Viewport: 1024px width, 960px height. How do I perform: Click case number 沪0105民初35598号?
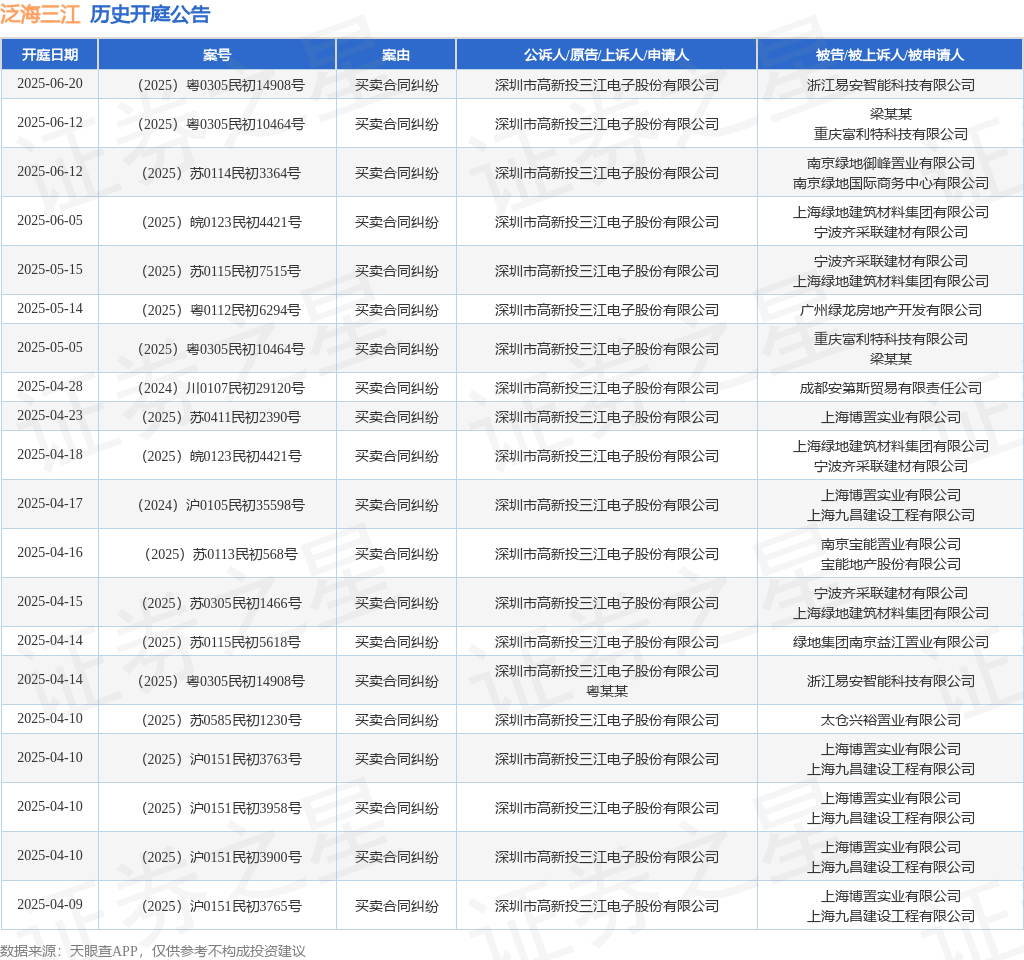pyautogui.click(x=245, y=505)
